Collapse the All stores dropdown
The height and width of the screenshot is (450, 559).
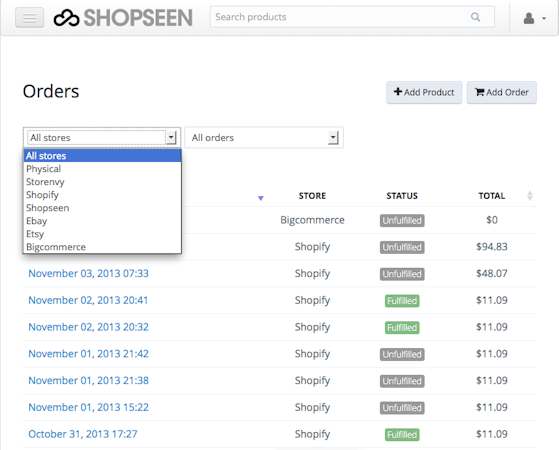click(x=102, y=138)
